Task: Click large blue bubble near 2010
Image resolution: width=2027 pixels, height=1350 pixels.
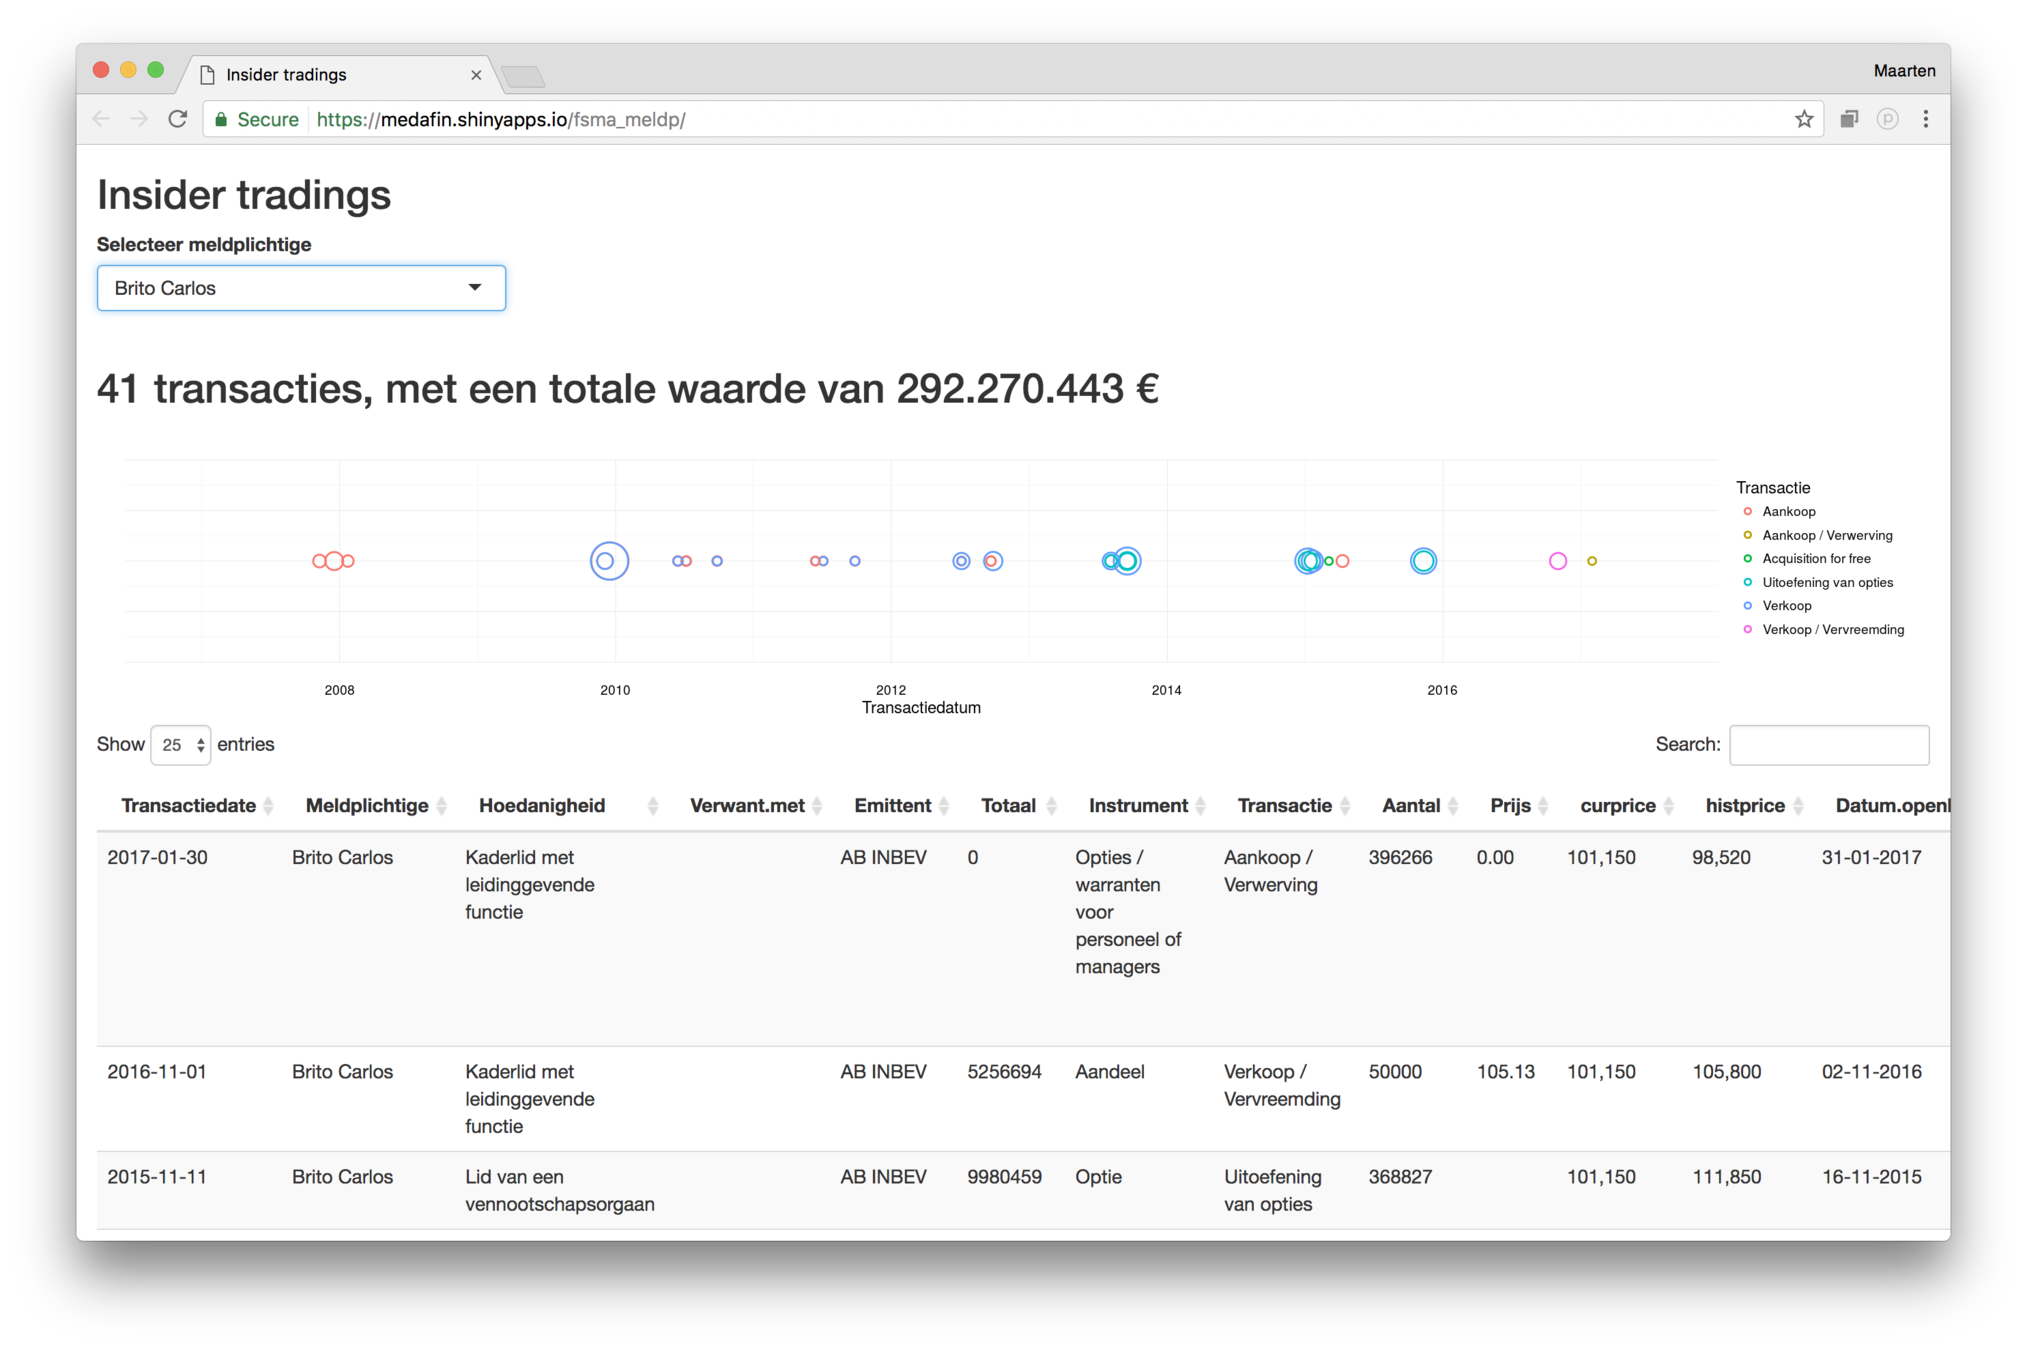Action: tap(609, 561)
